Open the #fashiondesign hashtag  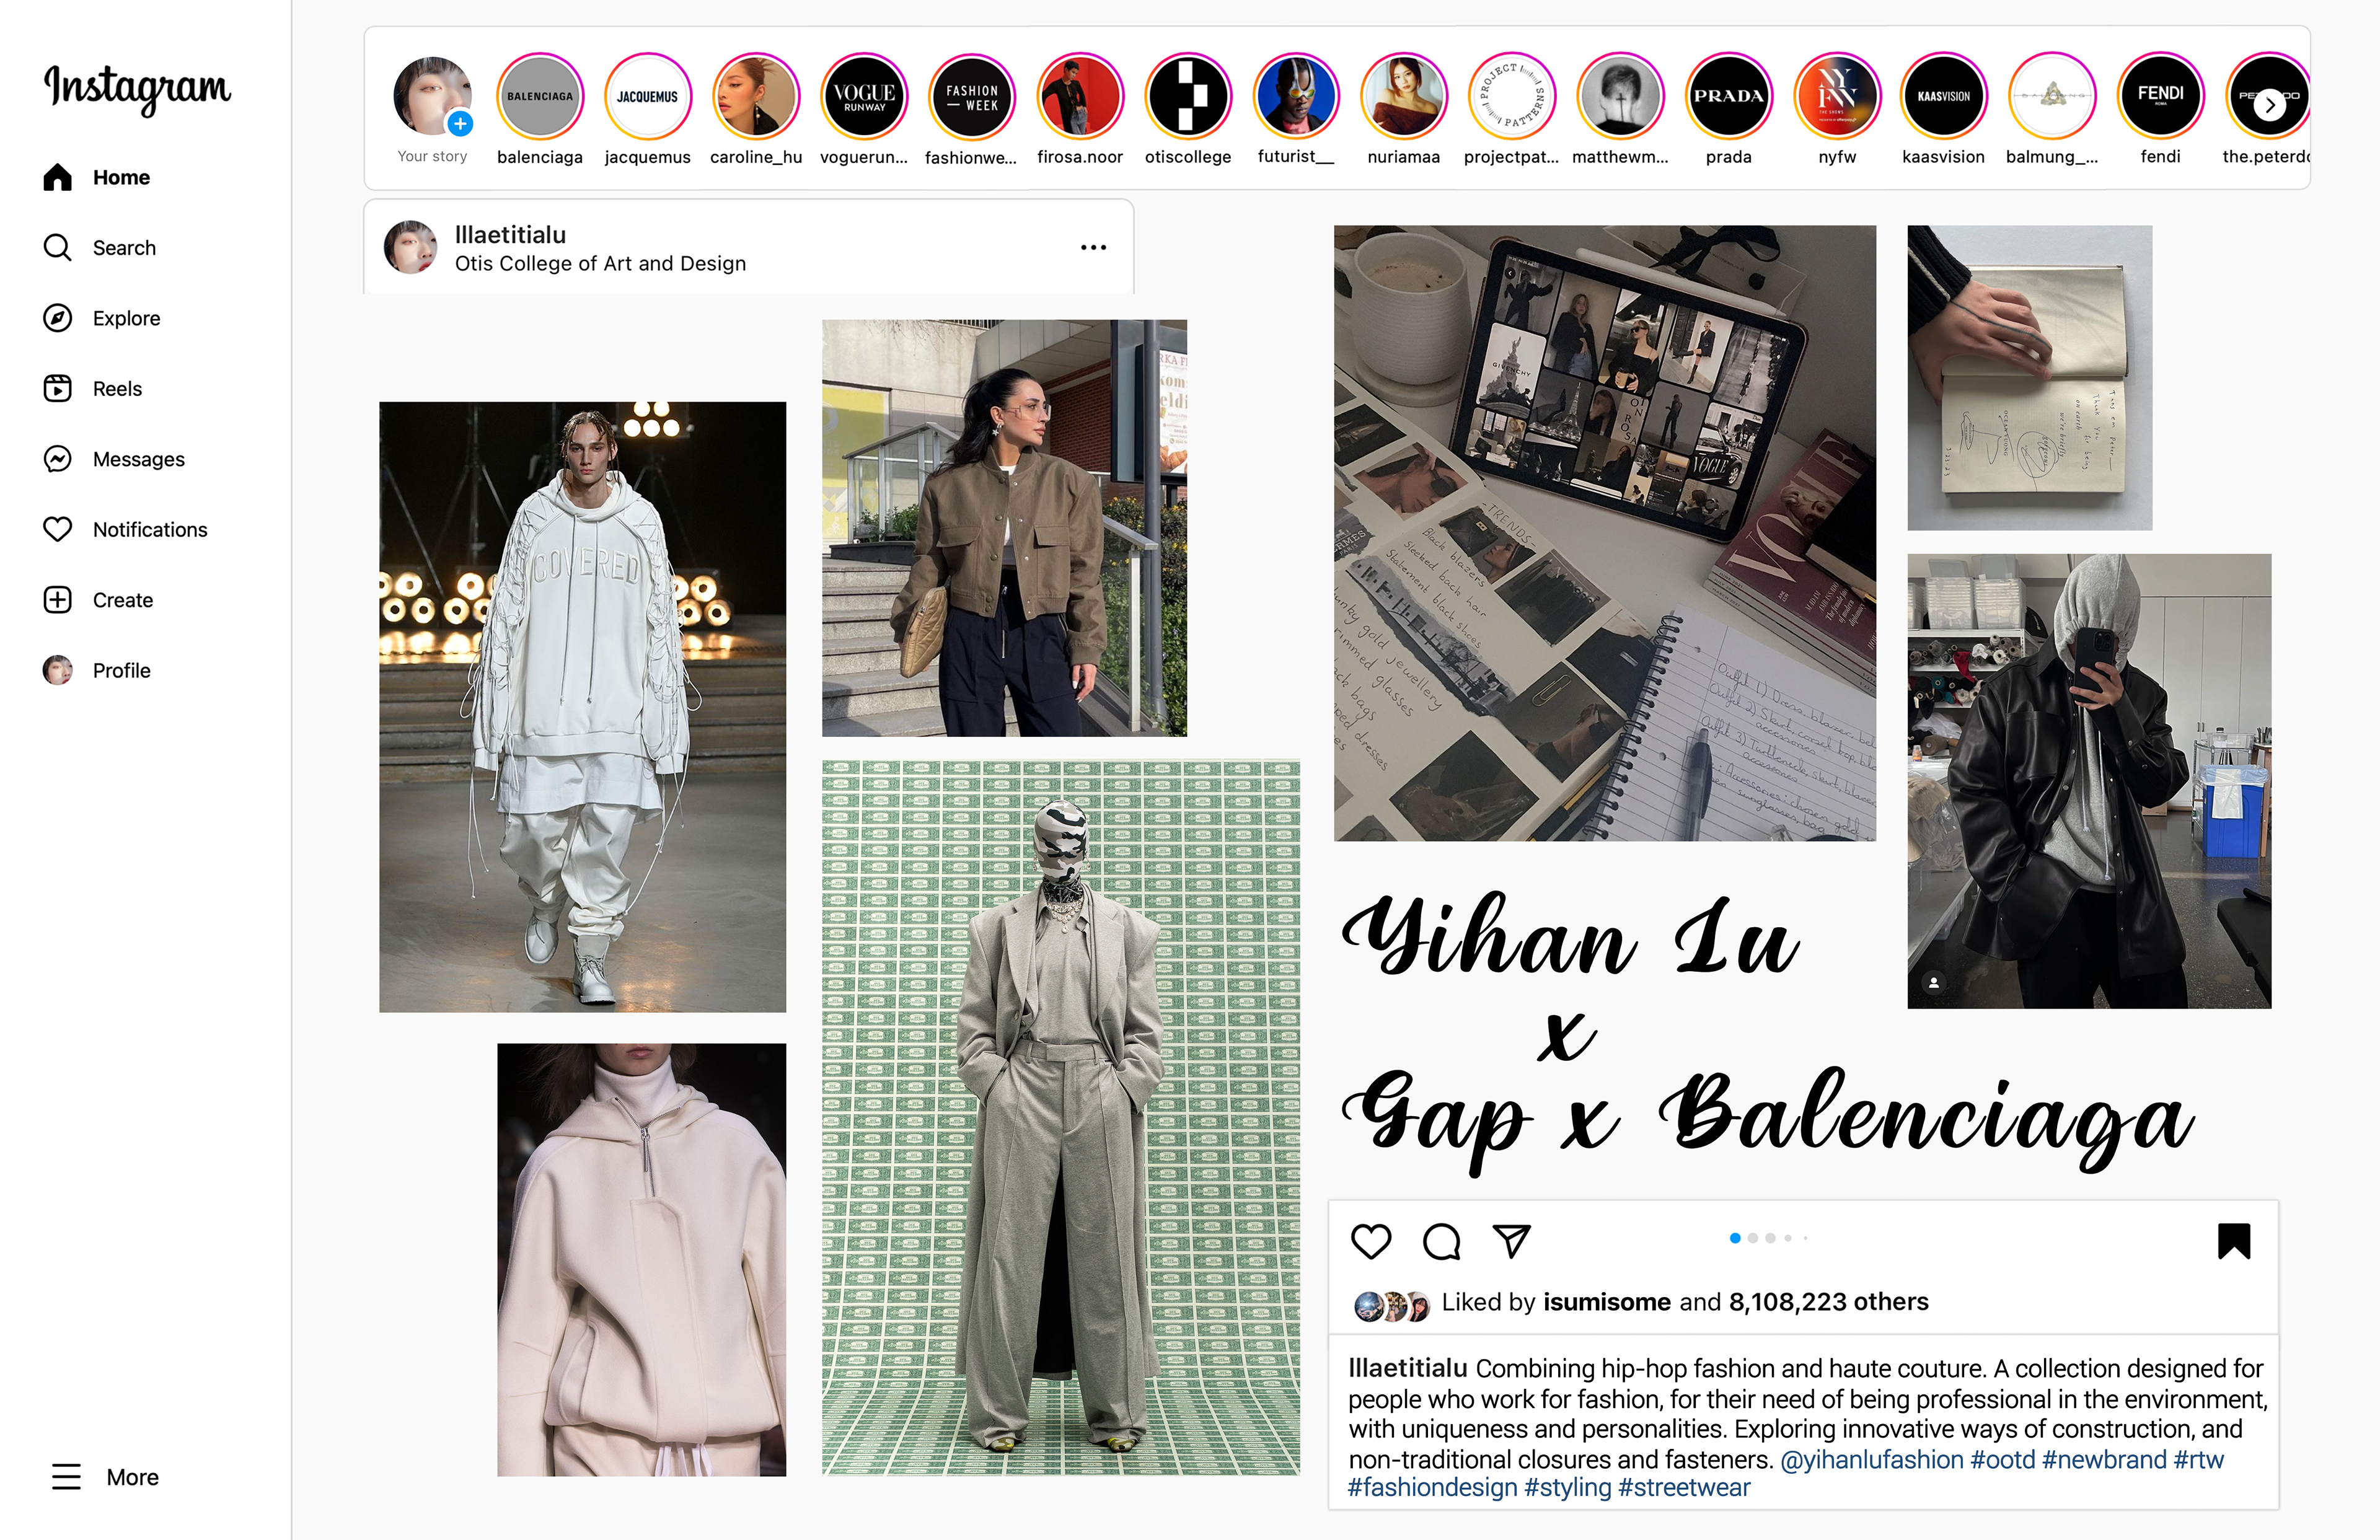click(1432, 1488)
